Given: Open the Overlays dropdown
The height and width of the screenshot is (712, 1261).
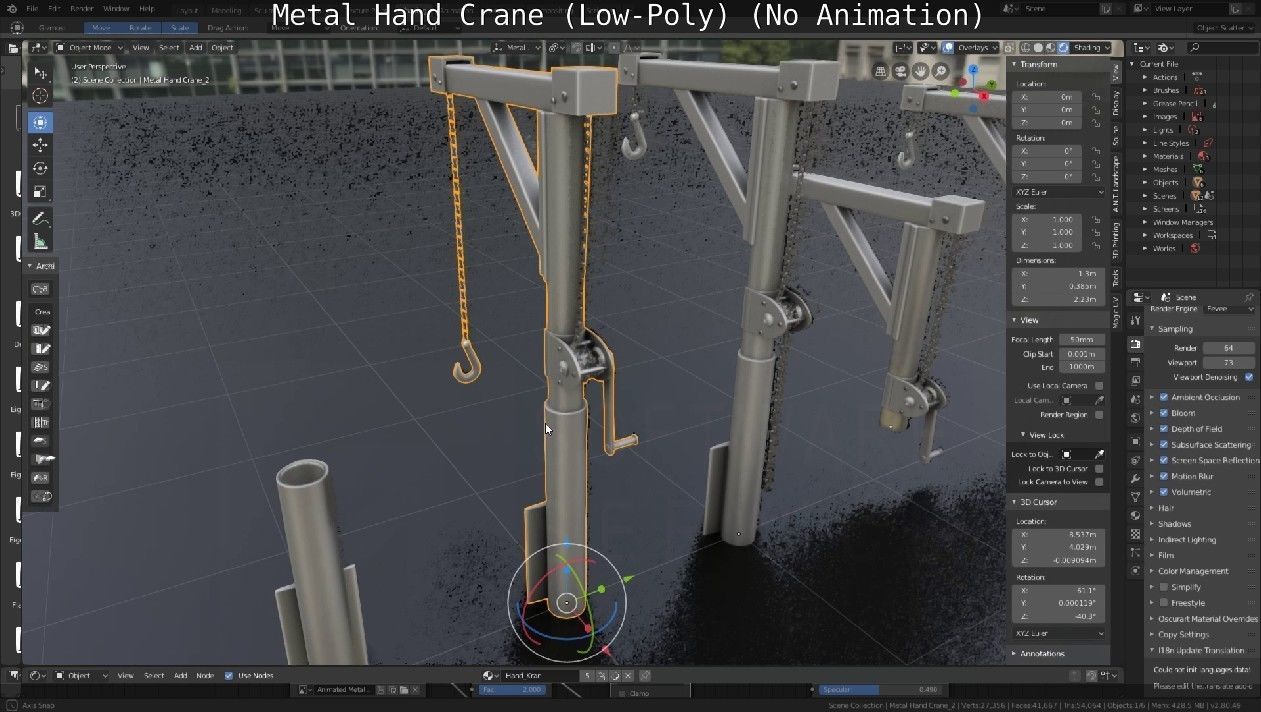Looking at the screenshot, I should tap(978, 47).
